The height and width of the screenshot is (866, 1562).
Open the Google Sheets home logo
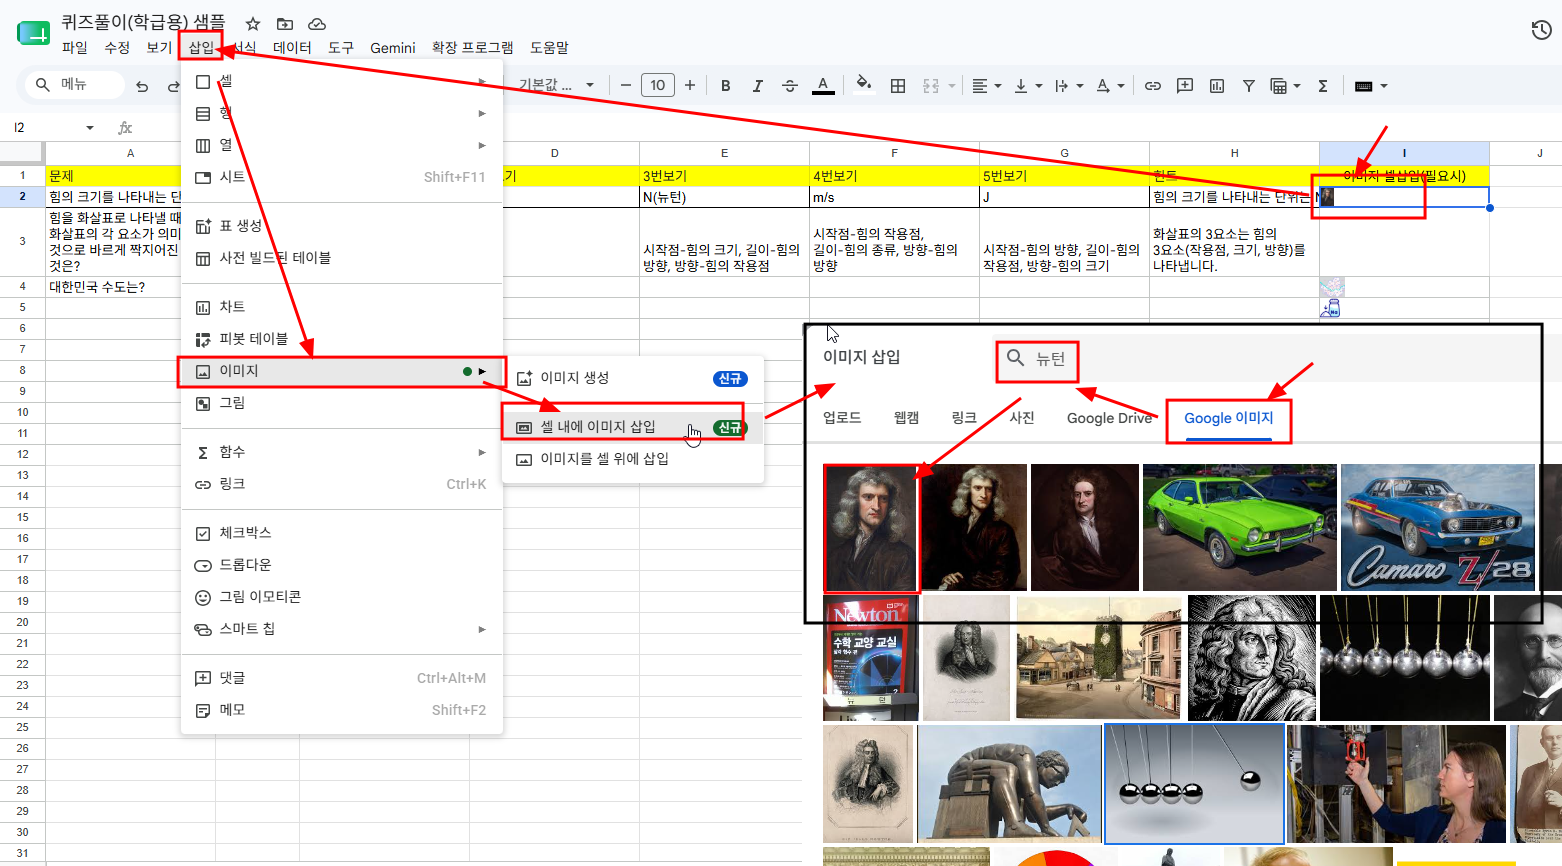click(33, 33)
